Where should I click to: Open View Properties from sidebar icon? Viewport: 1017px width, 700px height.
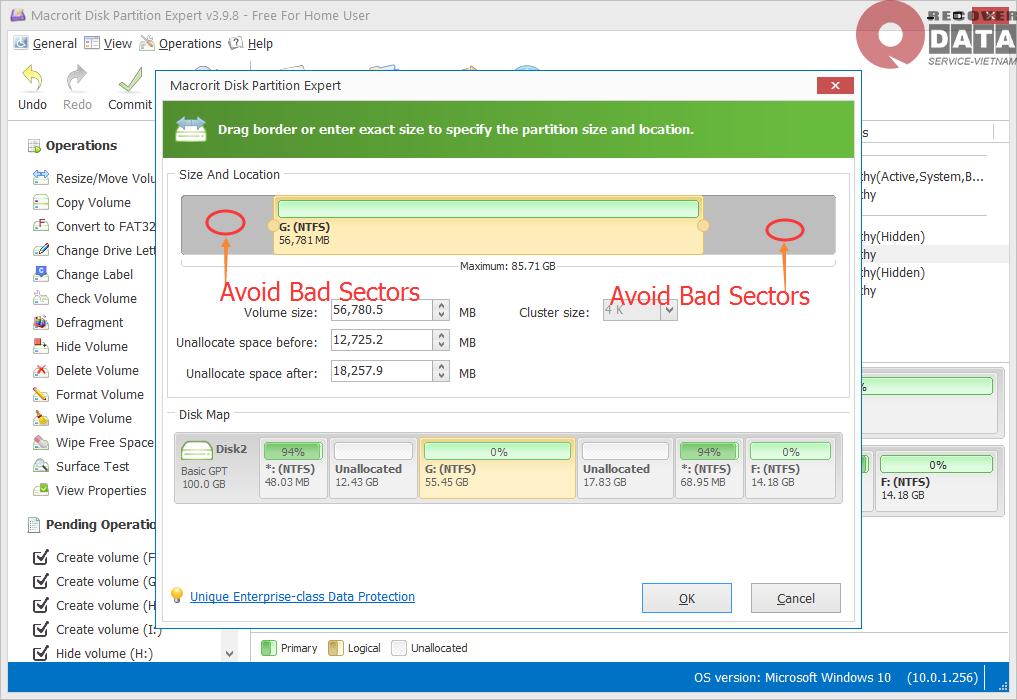point(41,490)
